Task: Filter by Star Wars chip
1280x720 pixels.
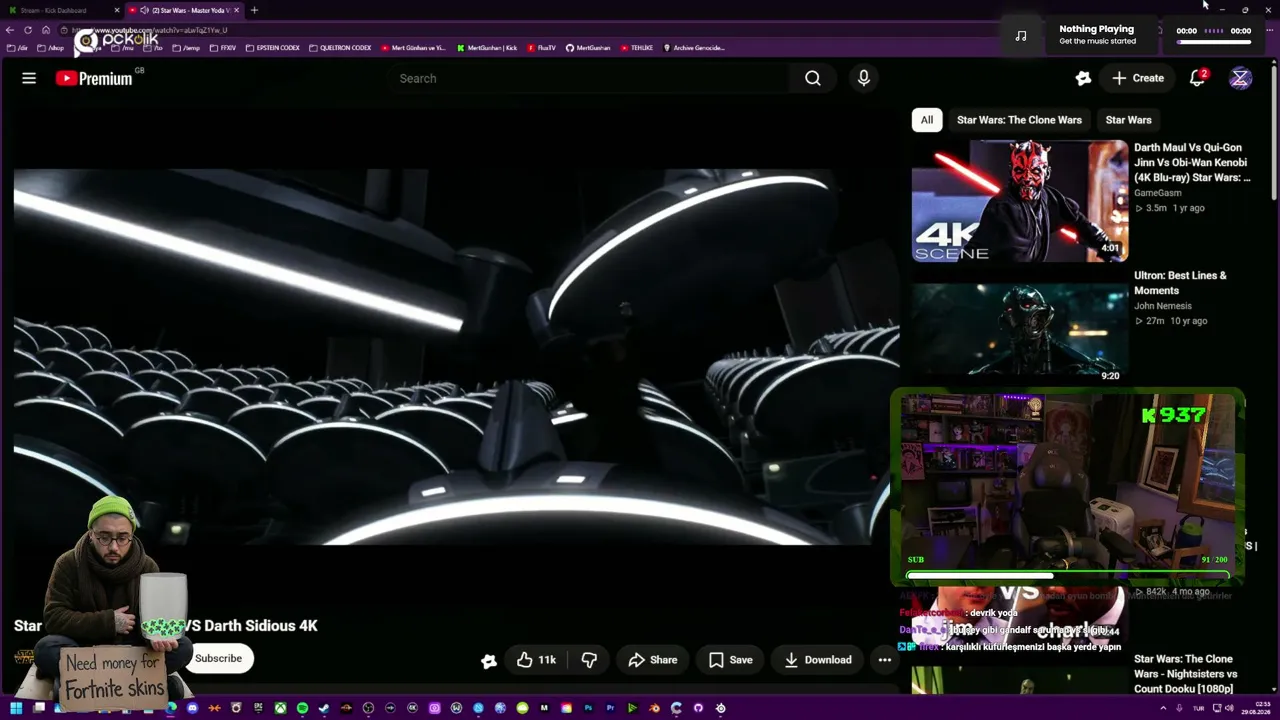Action: (x=1128, y=120)
